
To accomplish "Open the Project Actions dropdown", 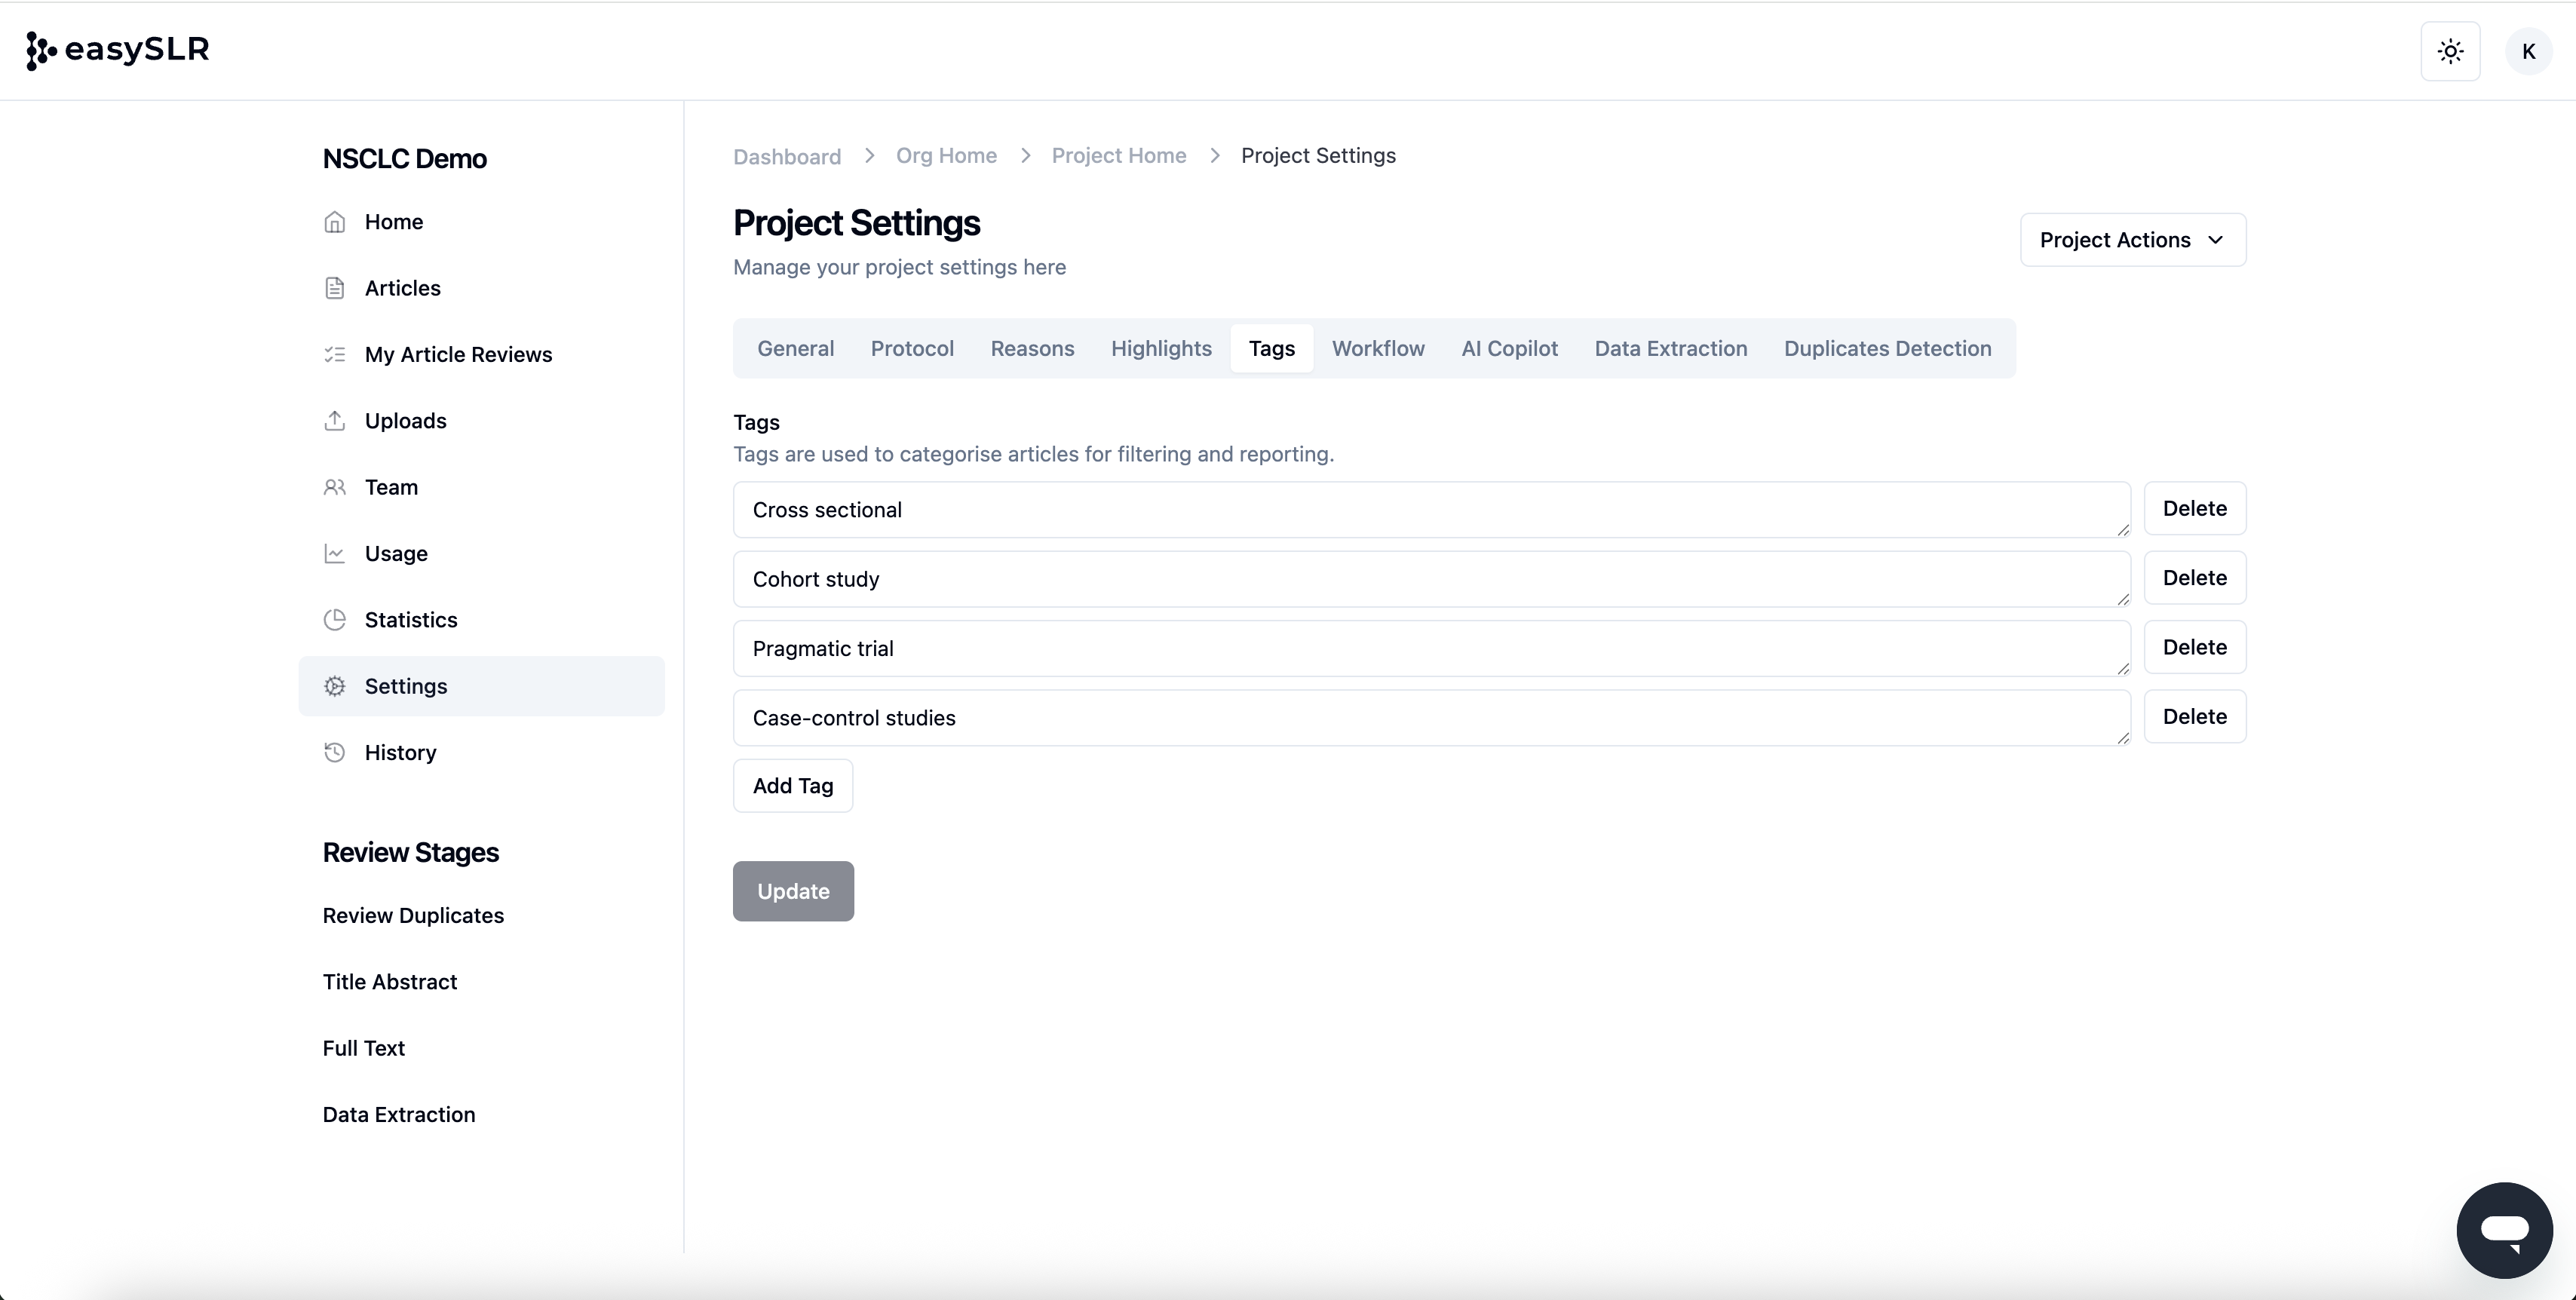I will (x=2133, y=240).
